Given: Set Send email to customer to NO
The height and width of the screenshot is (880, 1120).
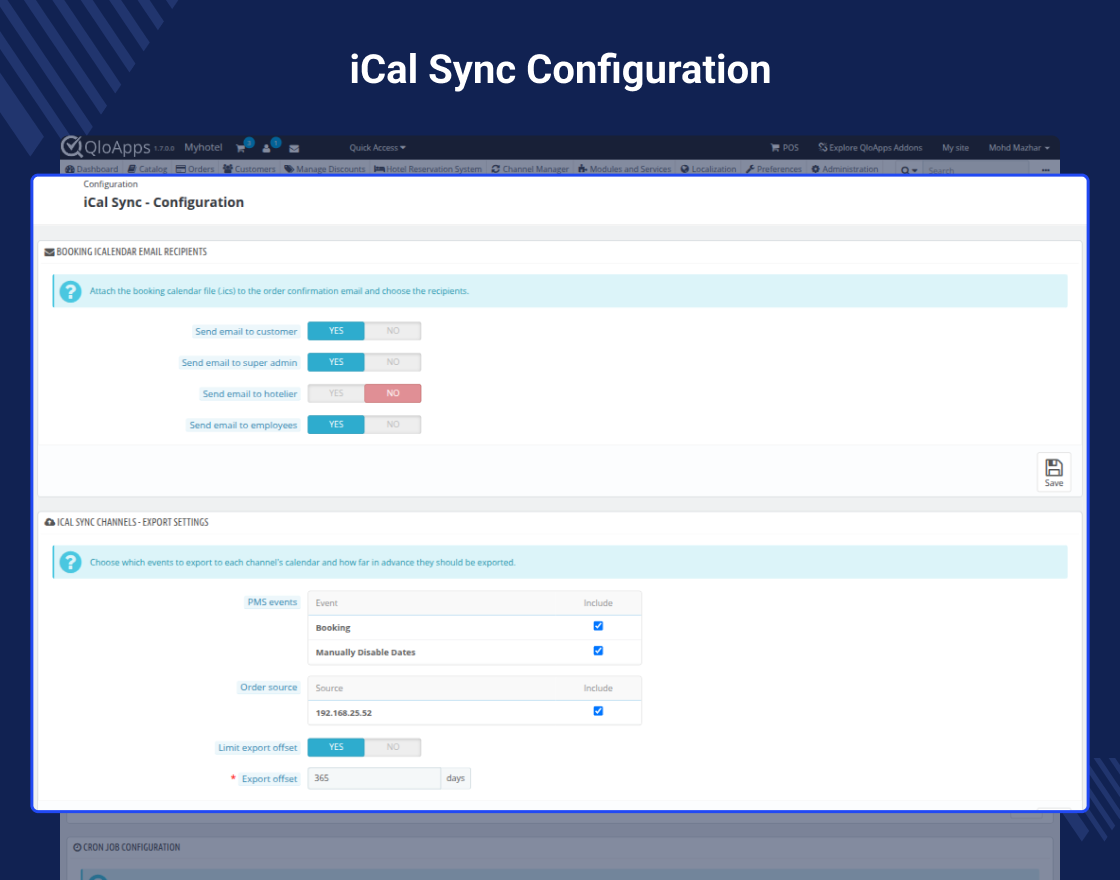Looking at the screenshot, I should [x=392, y=331].
